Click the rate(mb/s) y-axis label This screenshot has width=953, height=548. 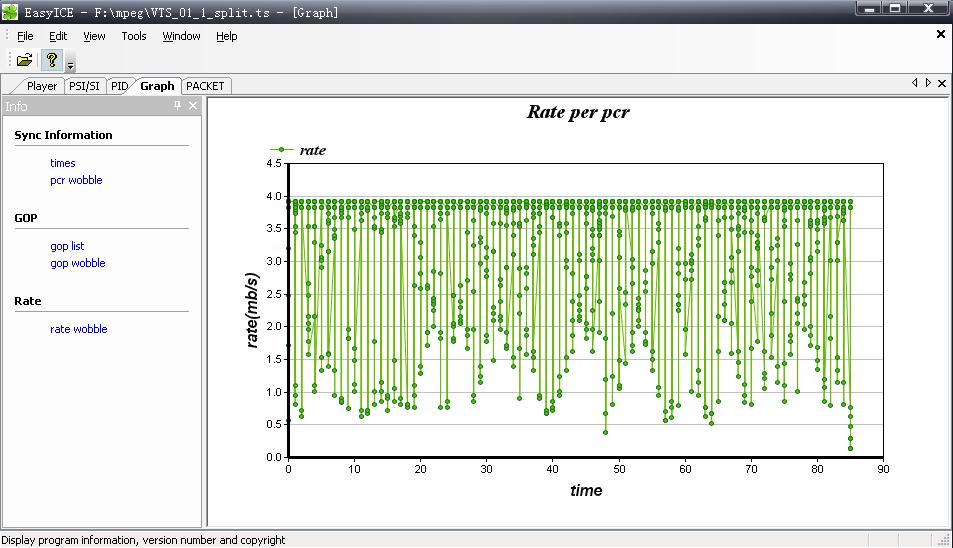tap(252, 310)
